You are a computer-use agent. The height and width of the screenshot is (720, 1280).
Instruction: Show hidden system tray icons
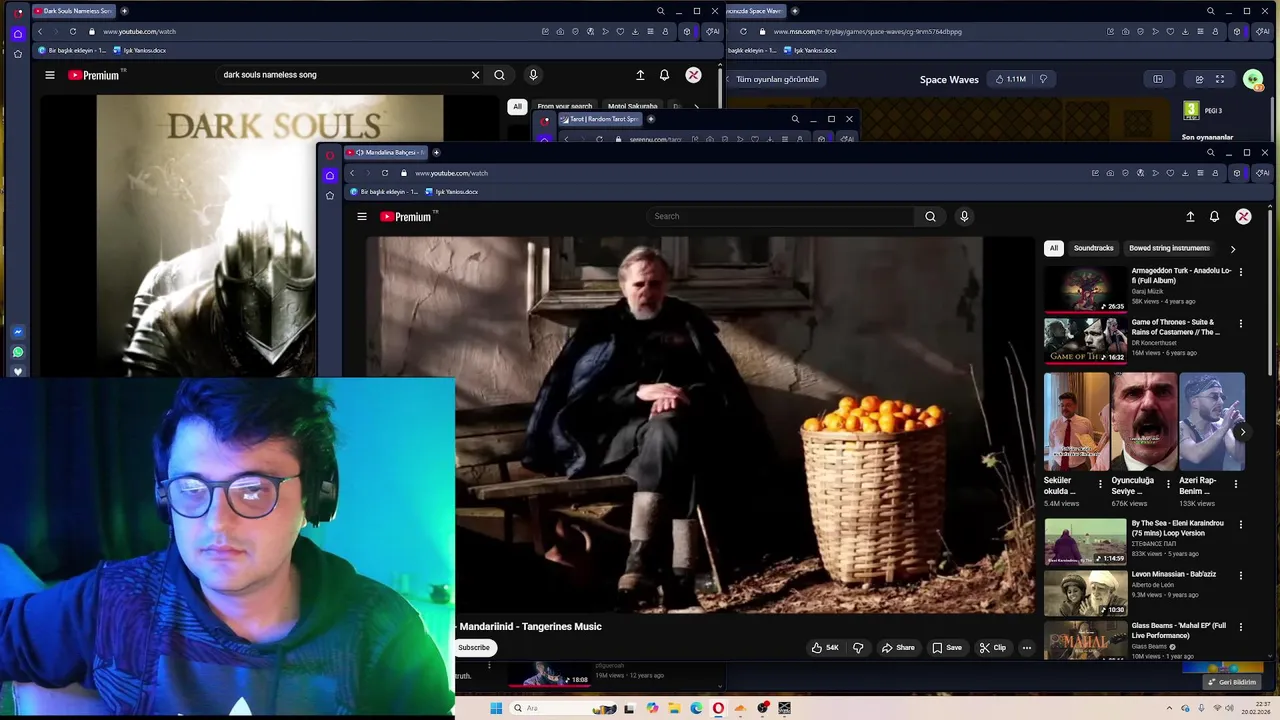point(1170,708)
